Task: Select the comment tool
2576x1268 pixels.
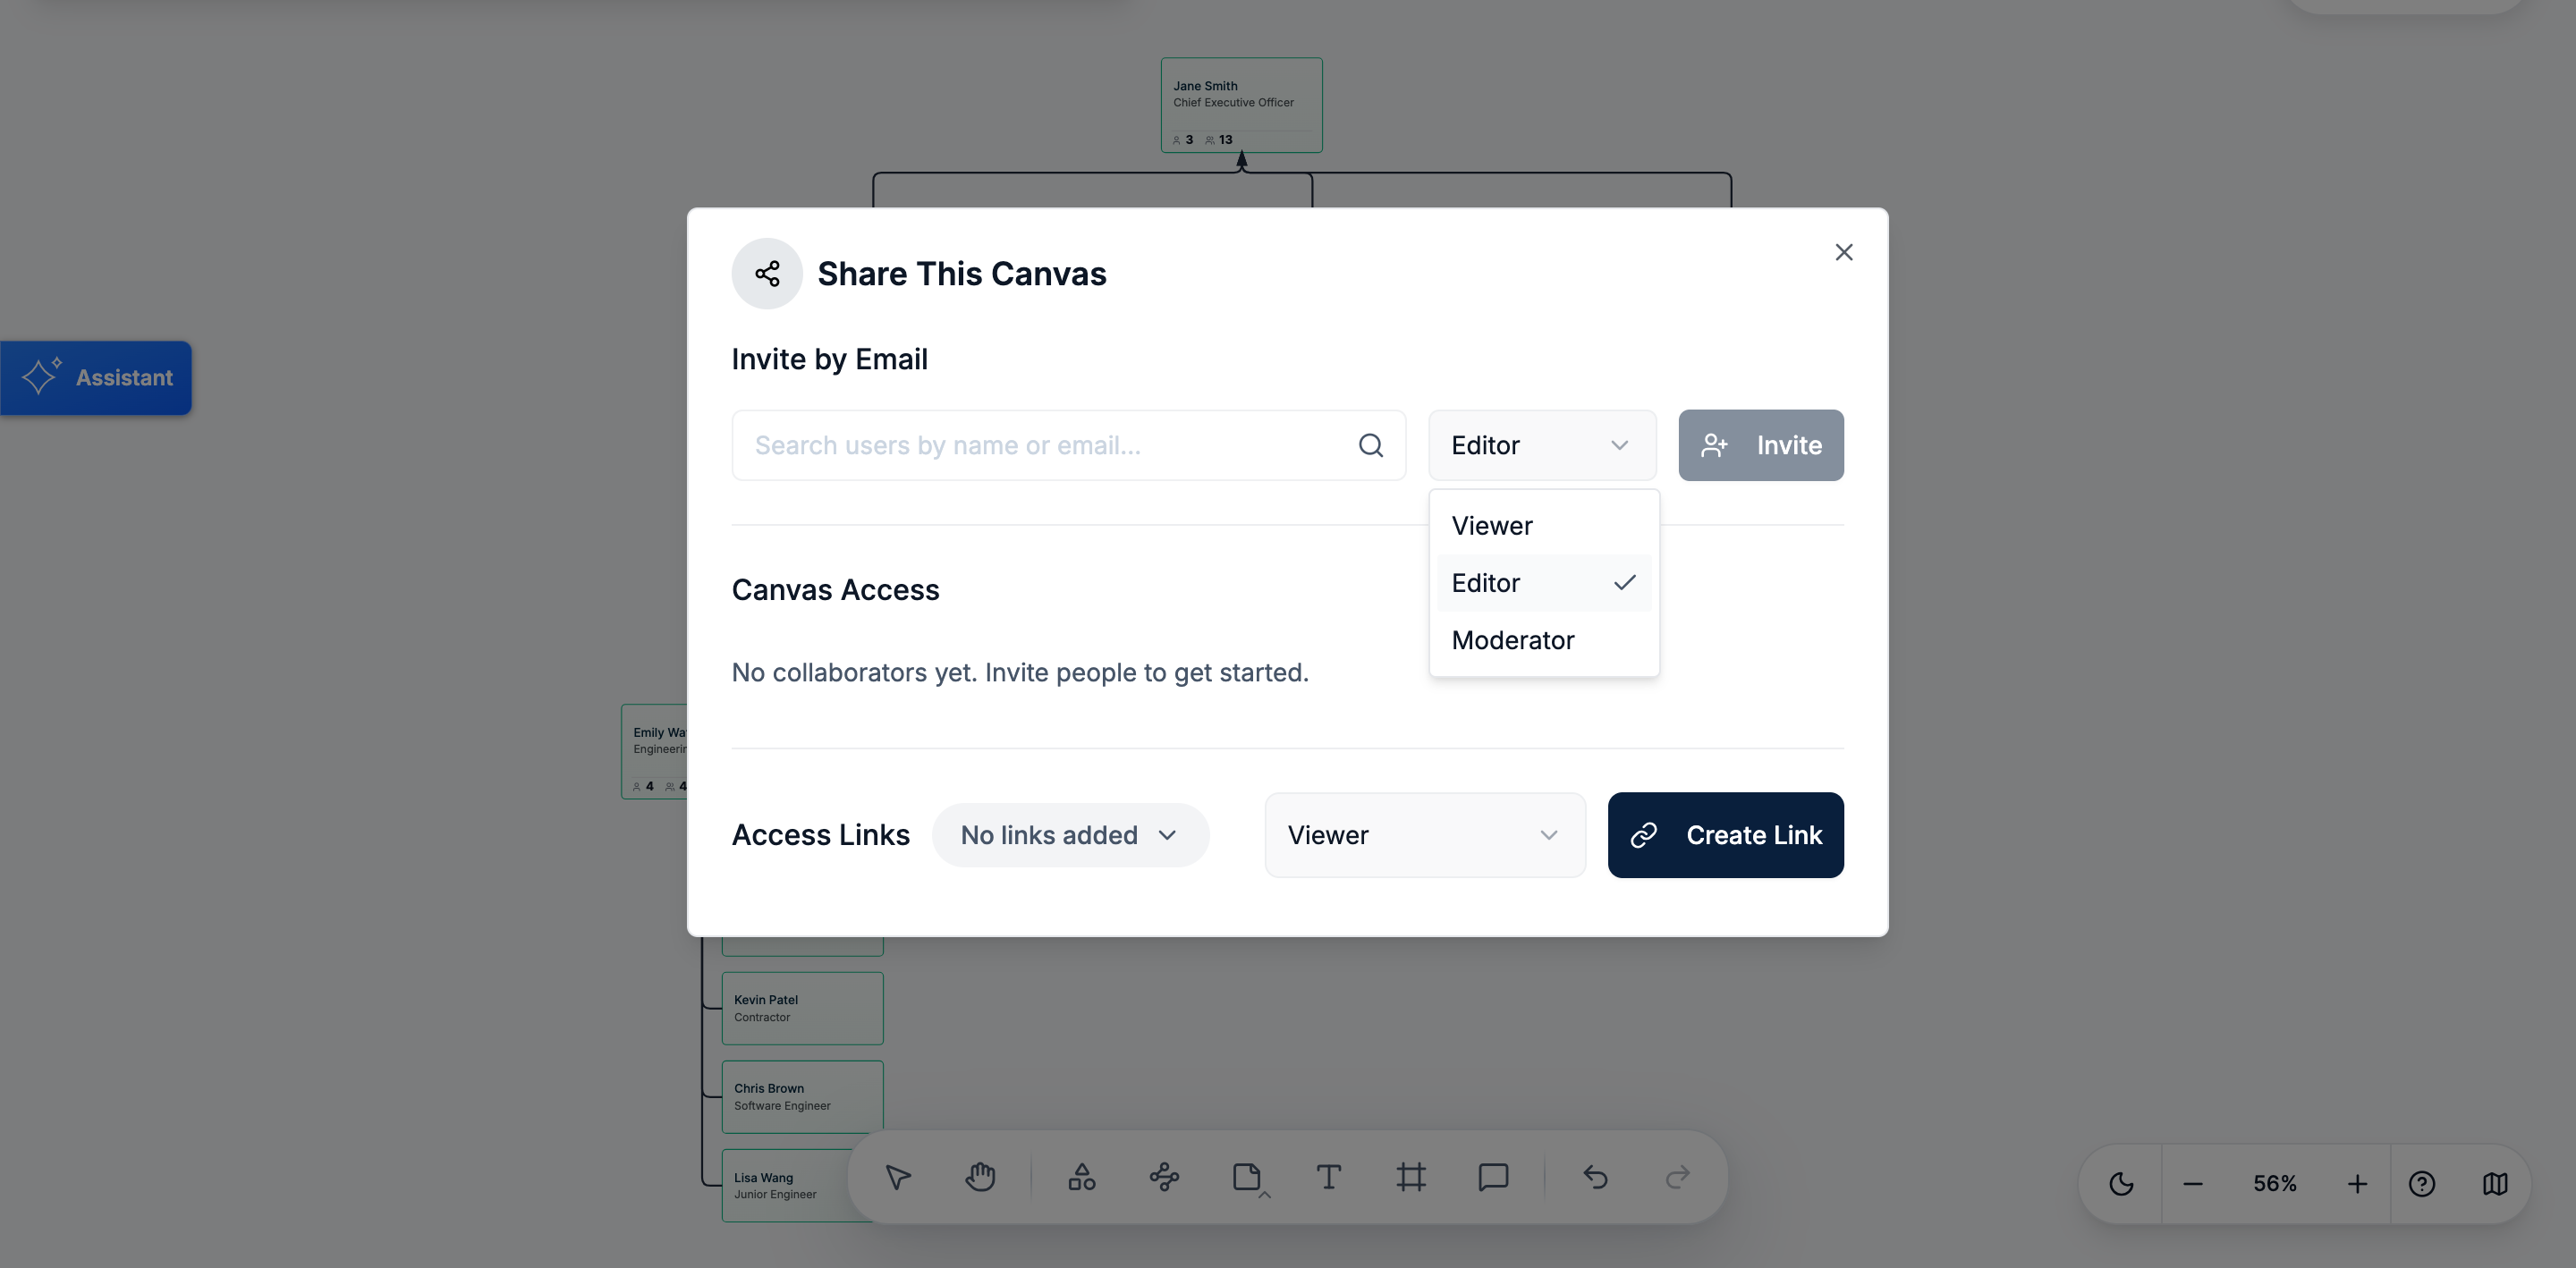Action: click(1493, 1177)
